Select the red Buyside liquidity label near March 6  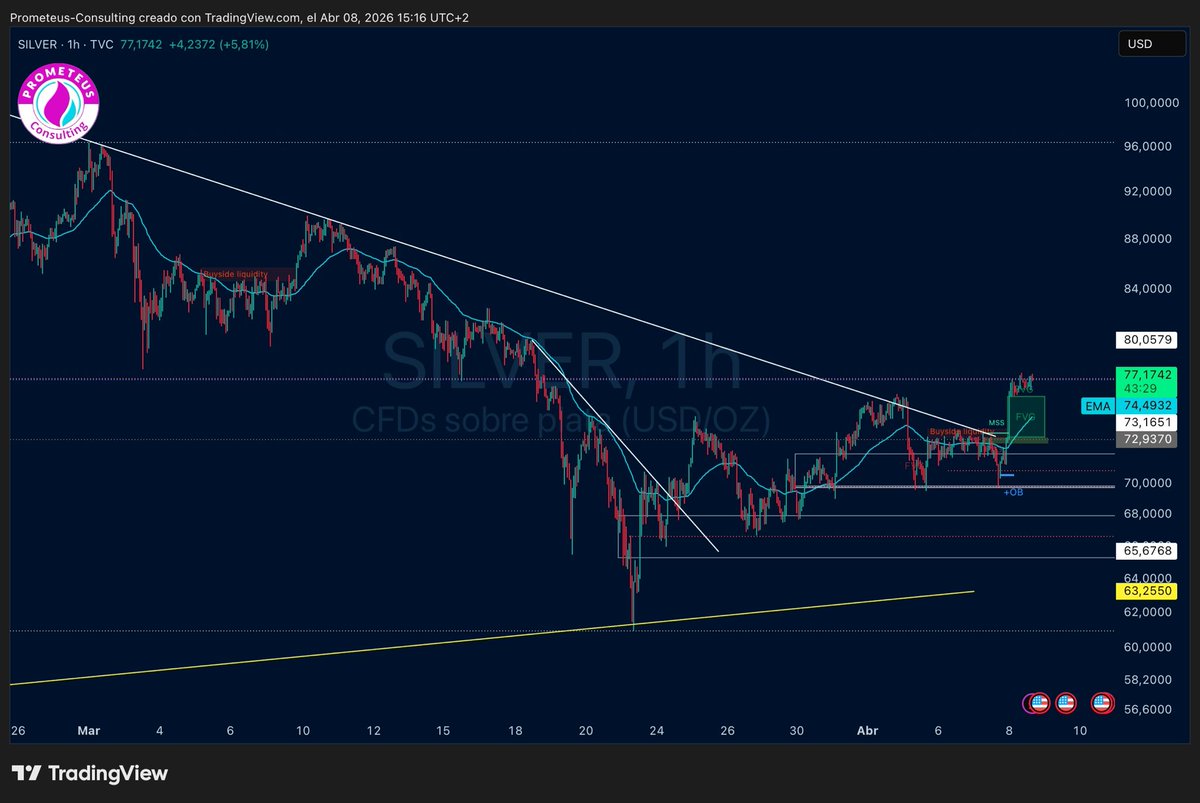(x=235, y=273)
